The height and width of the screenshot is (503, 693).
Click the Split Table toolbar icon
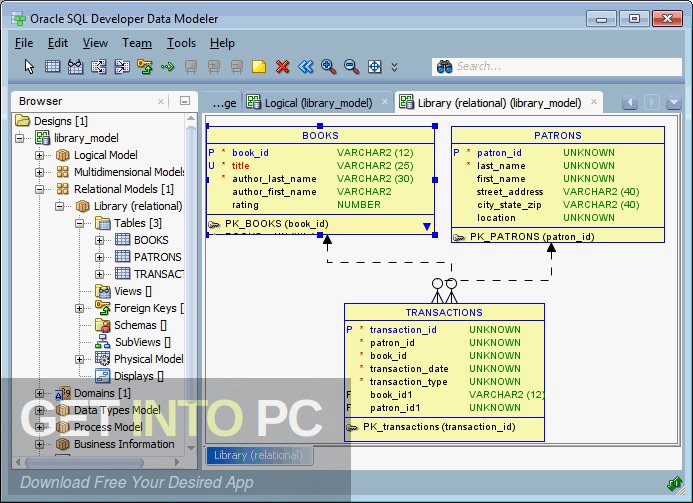98,67
